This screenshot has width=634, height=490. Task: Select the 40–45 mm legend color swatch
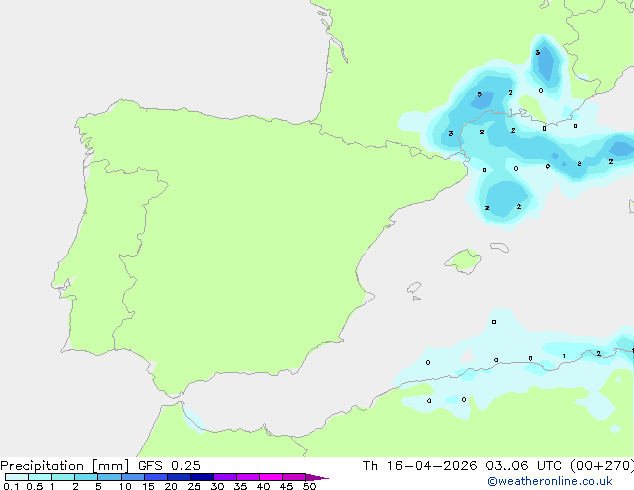point(271,477)
